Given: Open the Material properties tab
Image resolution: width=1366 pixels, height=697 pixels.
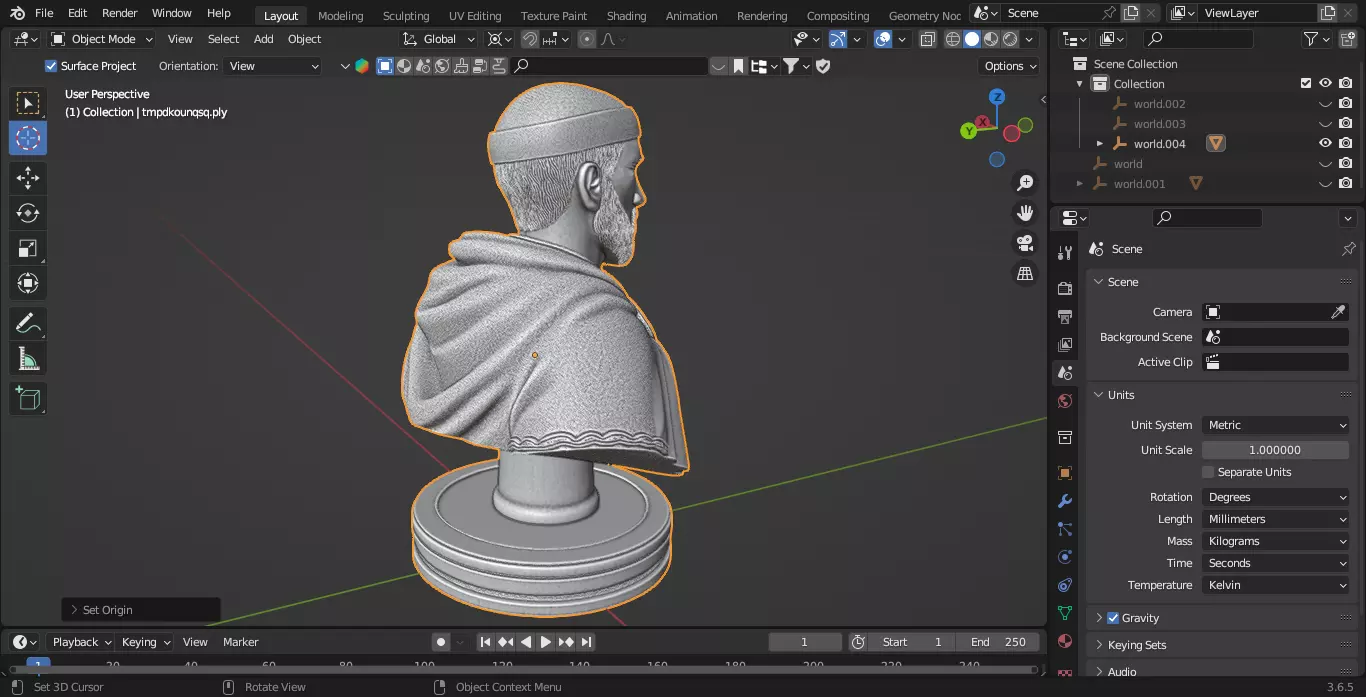Looking at the screenshot, I should 1065,641.
